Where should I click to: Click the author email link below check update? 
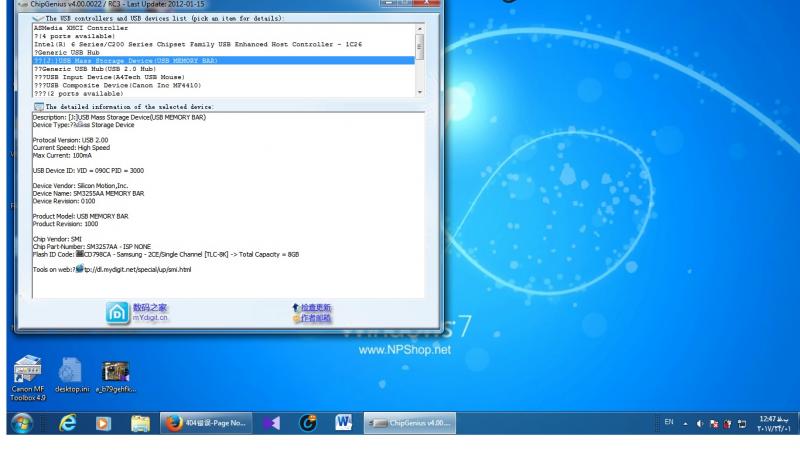pyautogui.click(x=315, y=318)
